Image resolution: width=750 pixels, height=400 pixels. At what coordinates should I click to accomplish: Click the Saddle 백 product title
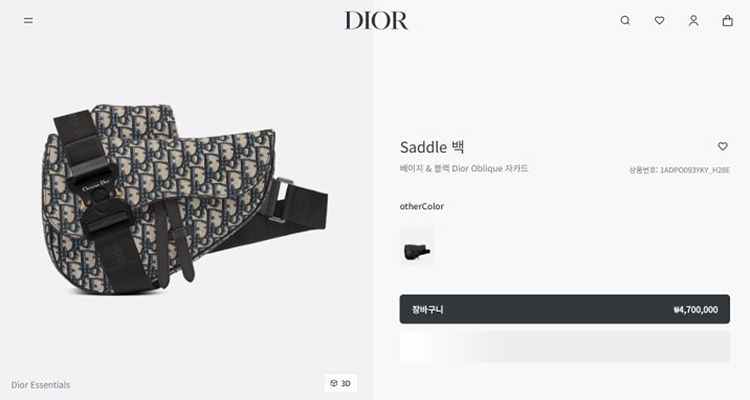click(x=432, y=147)
